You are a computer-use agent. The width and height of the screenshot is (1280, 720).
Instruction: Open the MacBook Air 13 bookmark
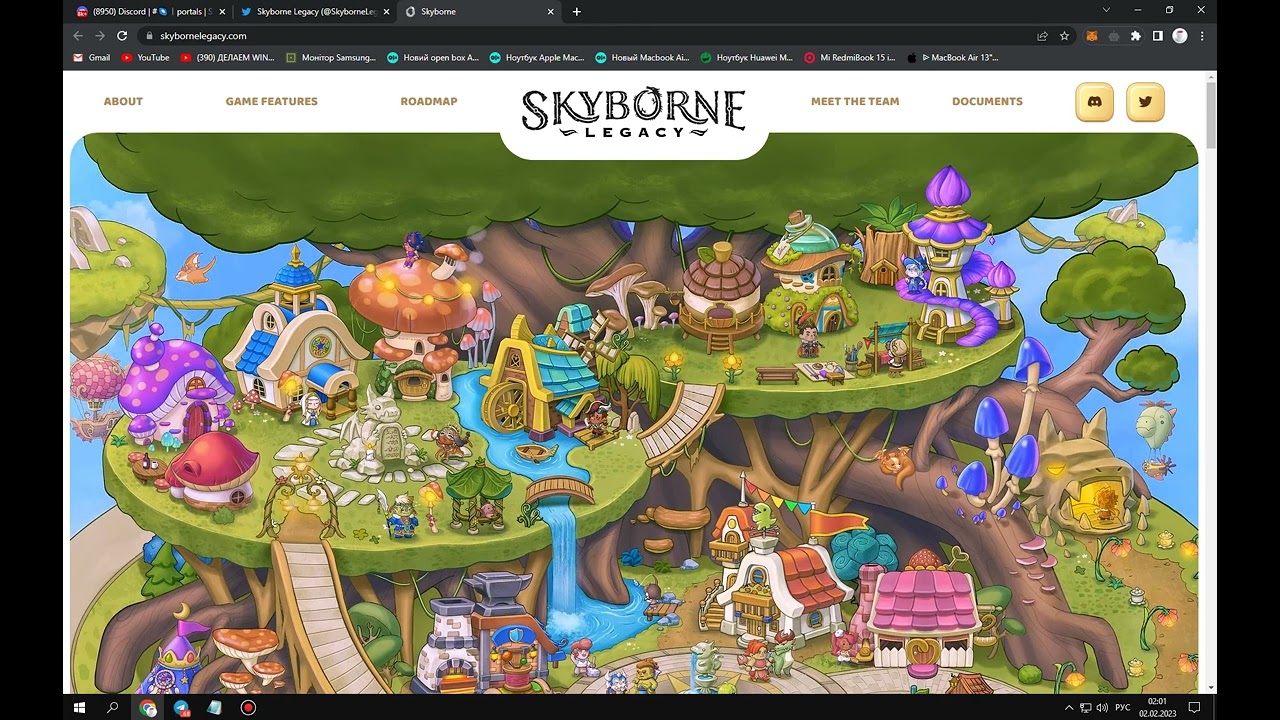(x=953, y=57)
